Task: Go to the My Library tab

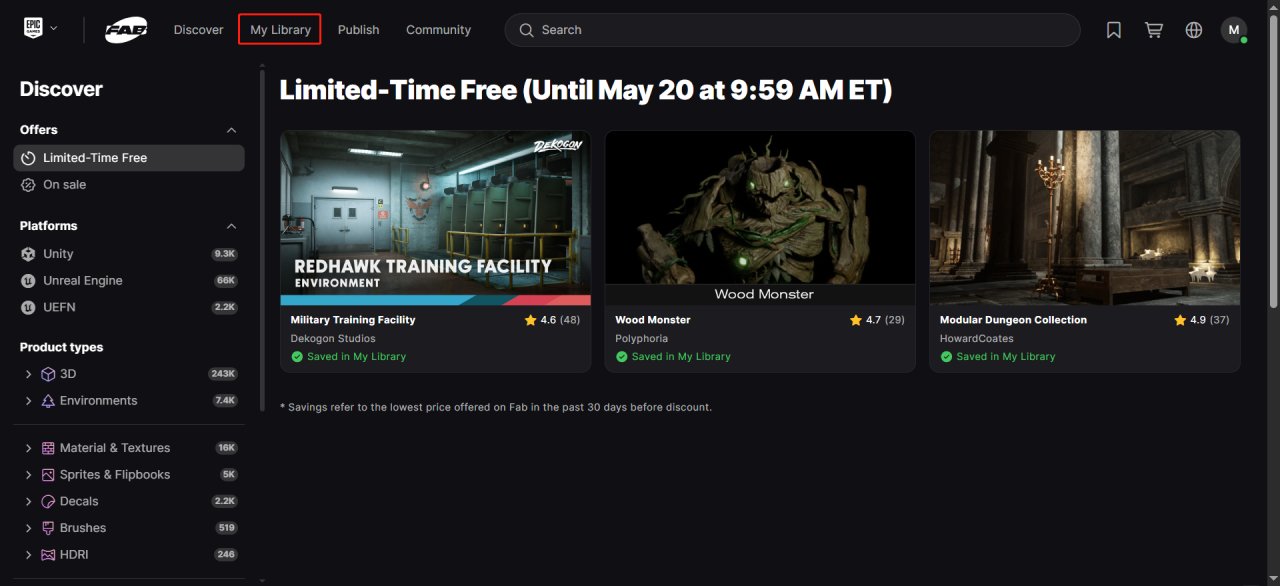Action: click(x=280, y=30)
